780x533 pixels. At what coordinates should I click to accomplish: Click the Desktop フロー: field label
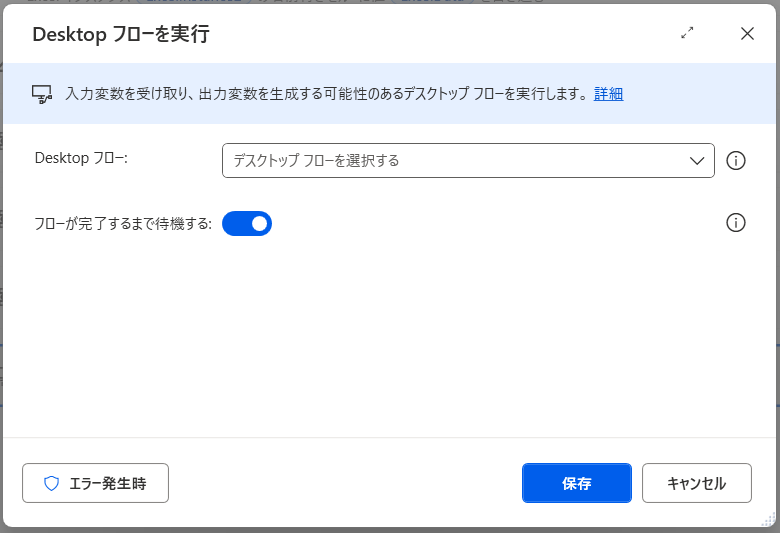click(x=81, y=158)
